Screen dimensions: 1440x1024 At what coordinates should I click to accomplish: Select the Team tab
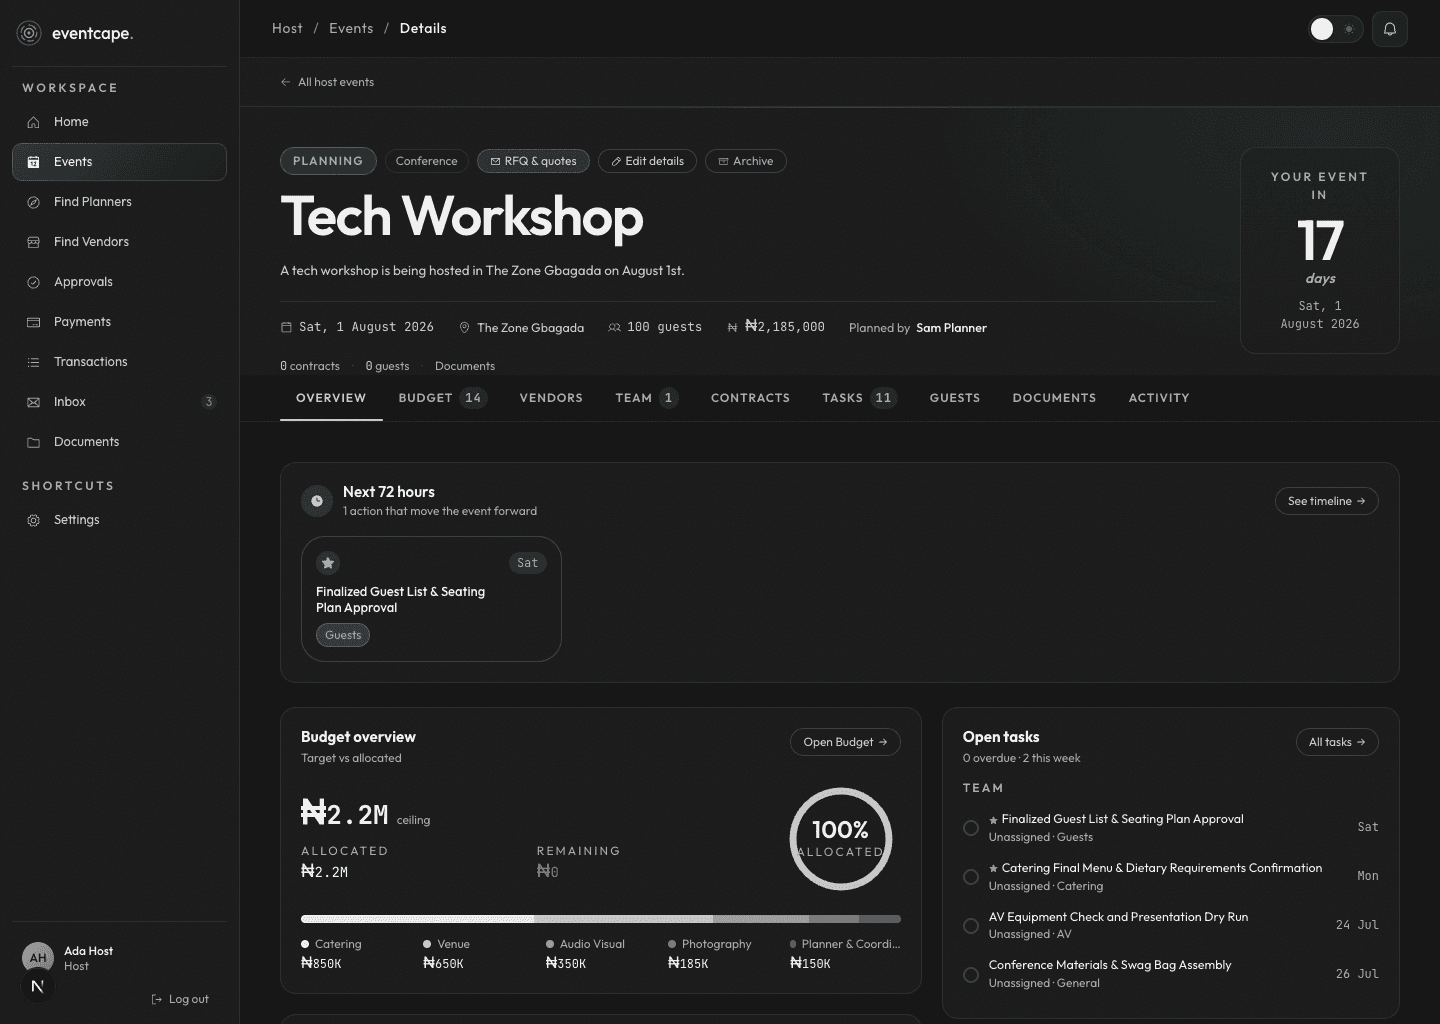coord(647,398)
